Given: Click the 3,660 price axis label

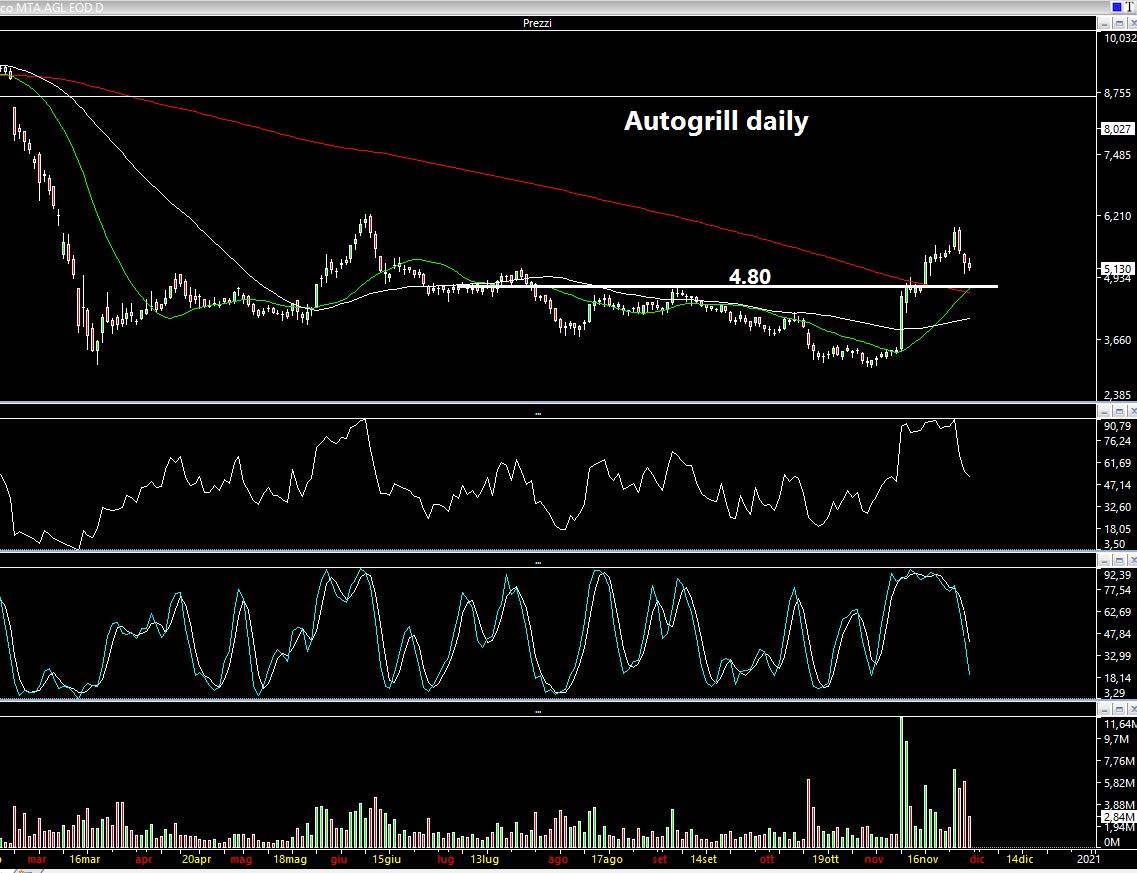Looking at the screenshot, I should pos(1117,340).
